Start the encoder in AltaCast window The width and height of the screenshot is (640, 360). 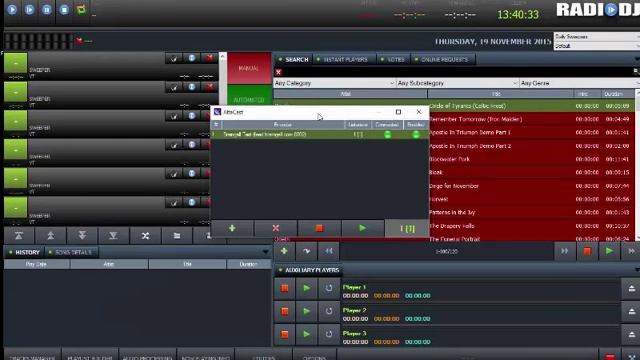pyautogui.click(x=362, y=229)
